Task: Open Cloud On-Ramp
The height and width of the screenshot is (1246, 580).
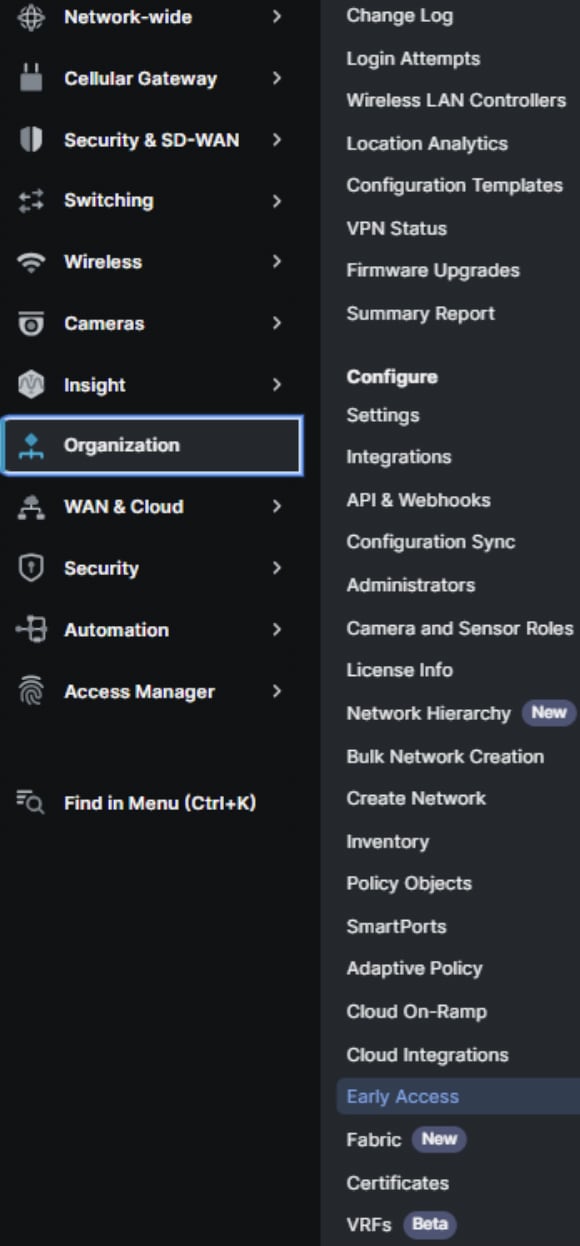Action: pyautogui.click(x=416, y=1012)
